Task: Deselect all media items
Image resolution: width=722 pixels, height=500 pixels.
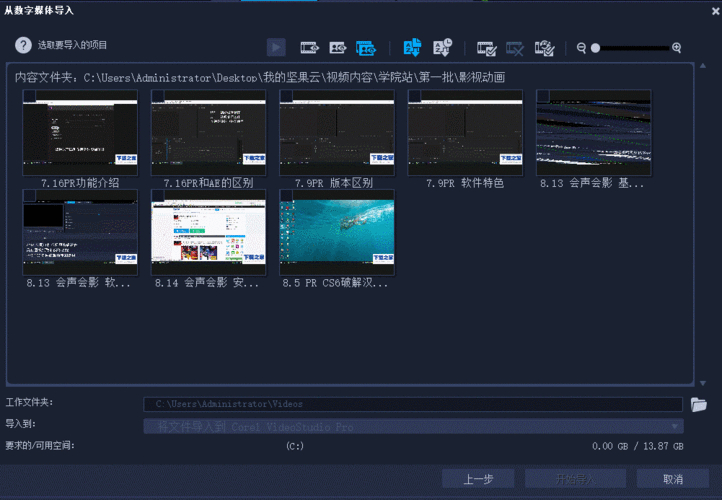Action: [x=515, y=48]
